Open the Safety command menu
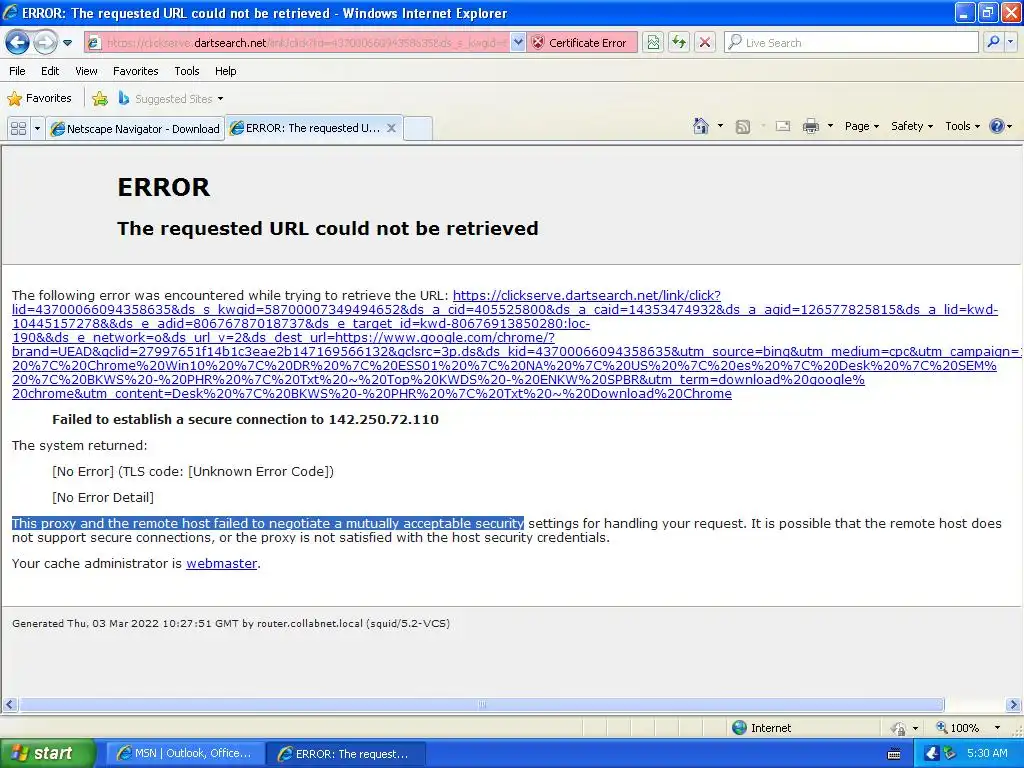The height and width of the screenshot is (768, 1024). [x=912, y=126]
